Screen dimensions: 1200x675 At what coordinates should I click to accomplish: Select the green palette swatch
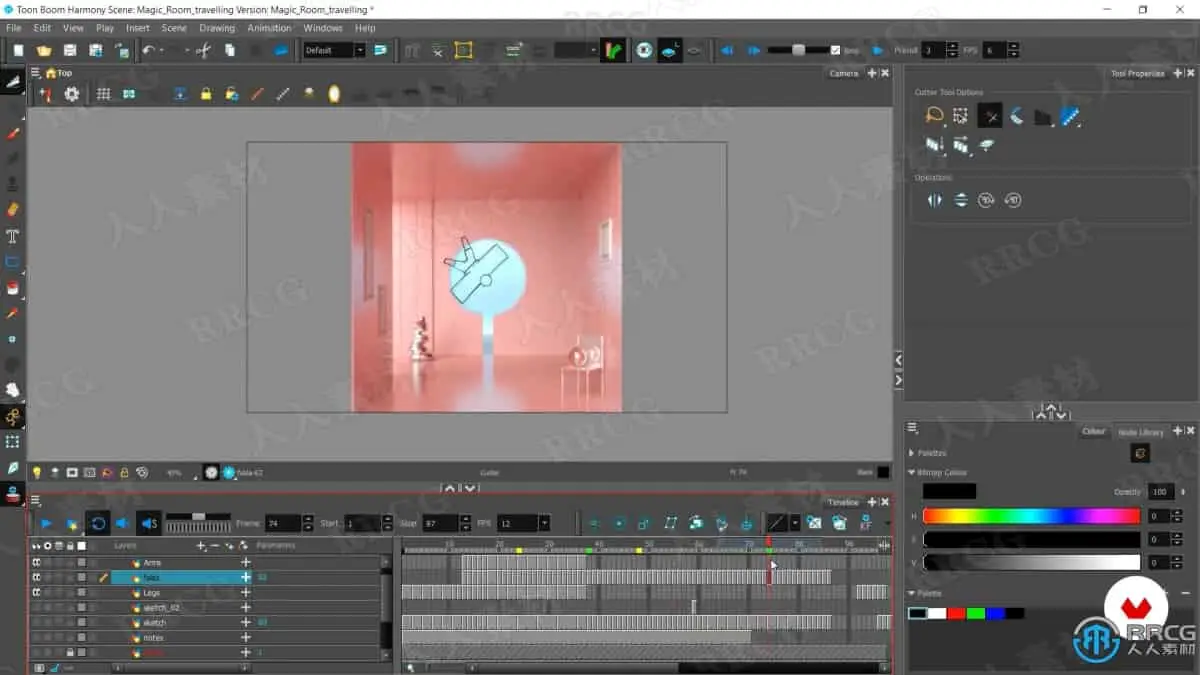976,613
